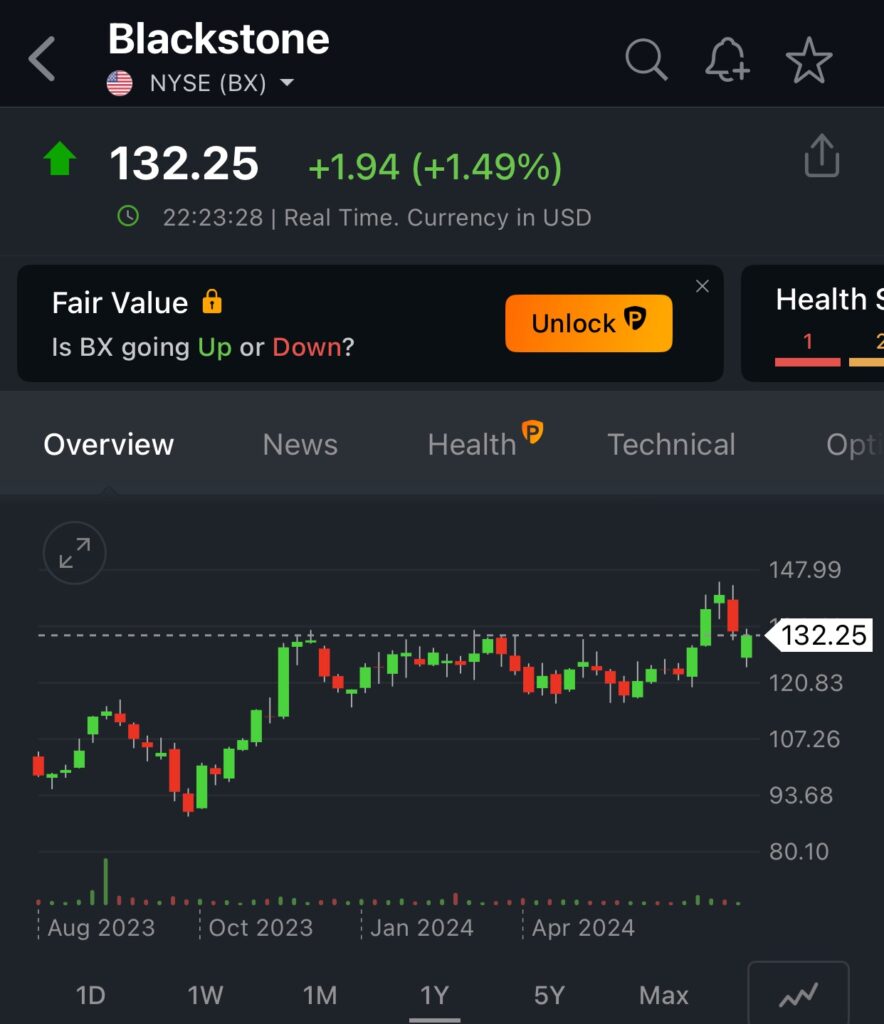This screenshot has height=1024, width=884.
Task: Set chart range to 5Y
Action: [549, 996]
